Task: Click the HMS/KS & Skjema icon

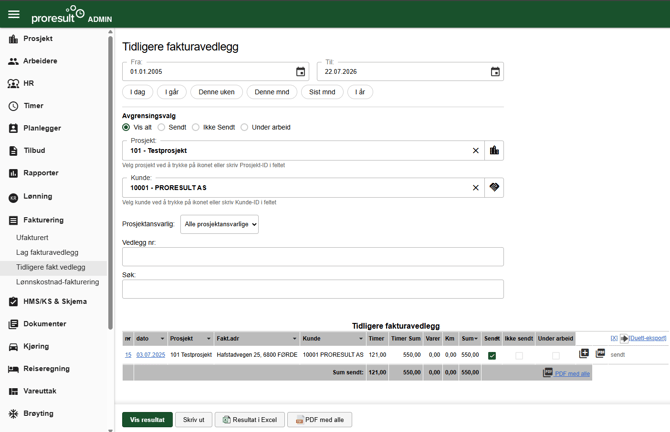Action: tap(13, 302)
